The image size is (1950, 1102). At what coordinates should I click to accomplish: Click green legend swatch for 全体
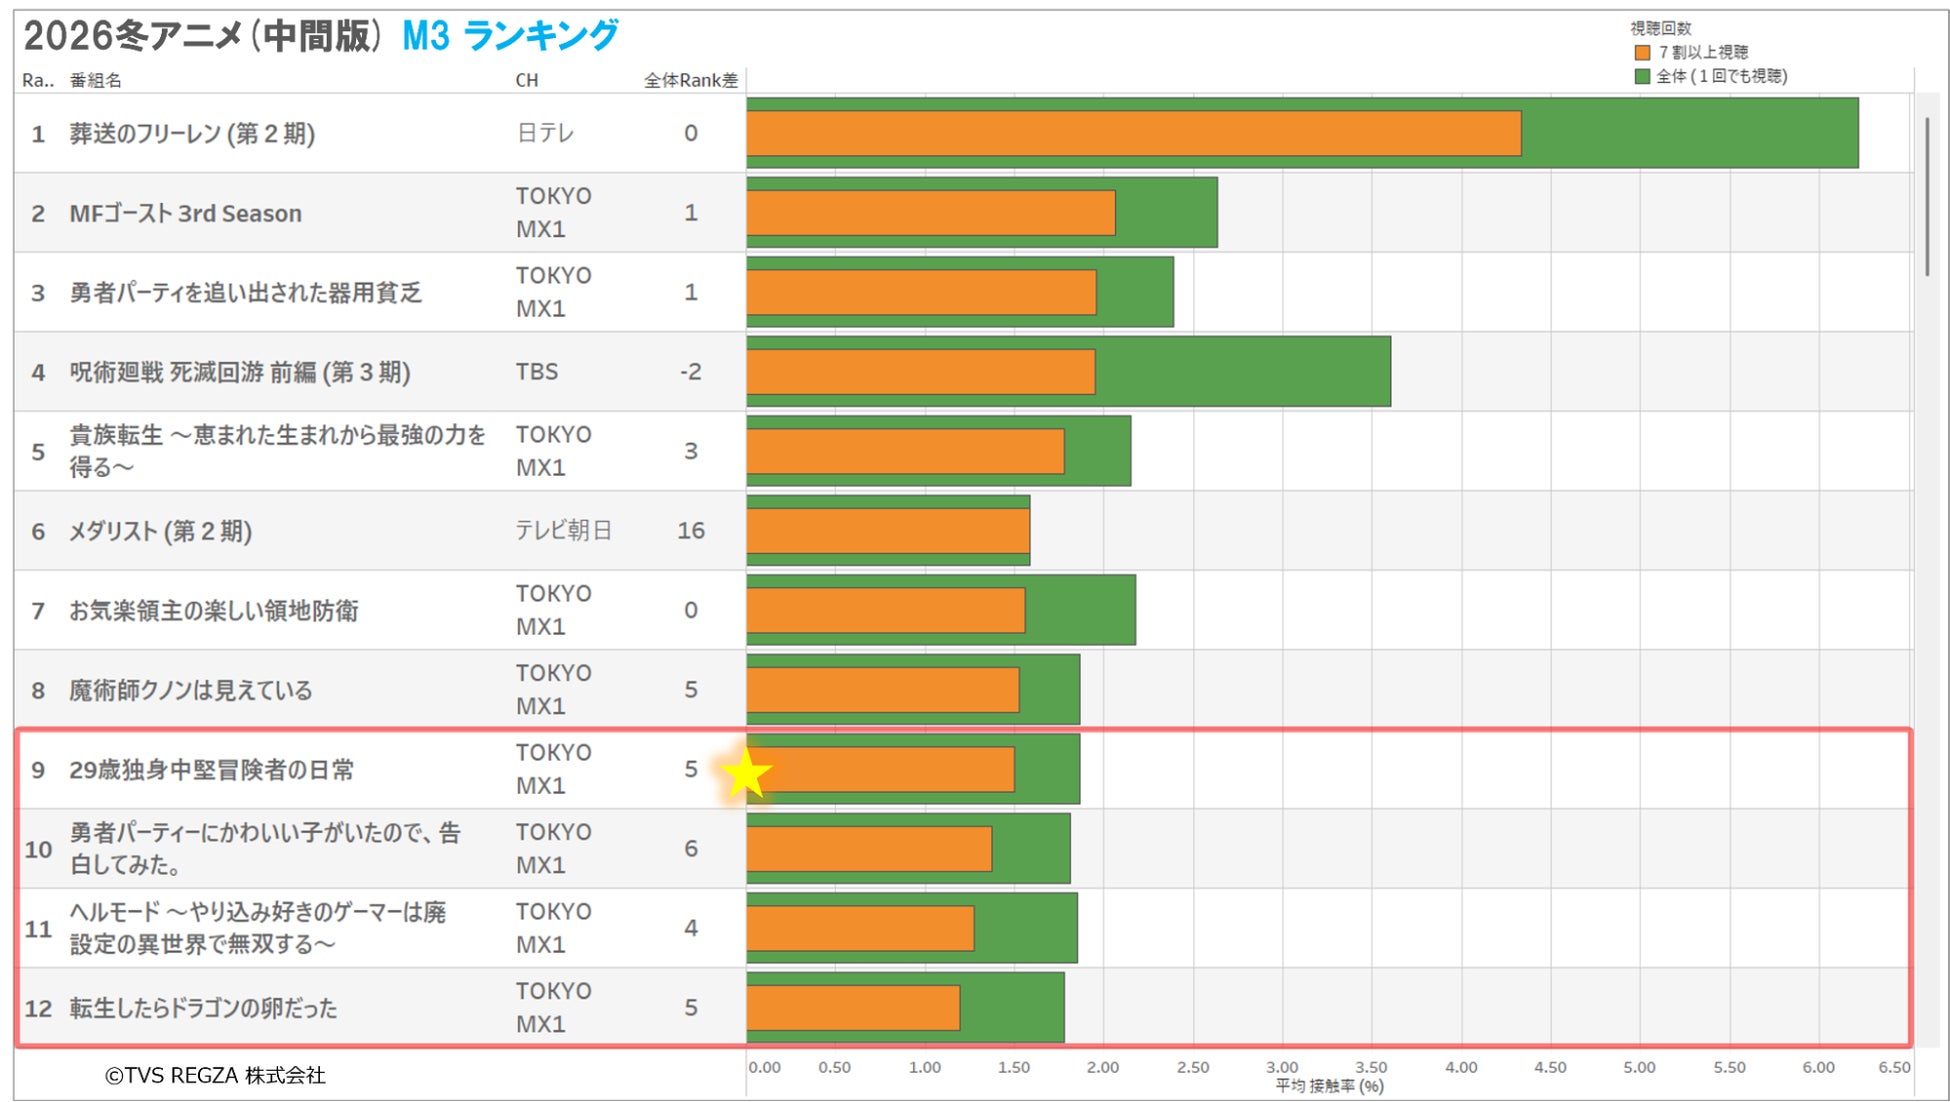[1642, 77]
